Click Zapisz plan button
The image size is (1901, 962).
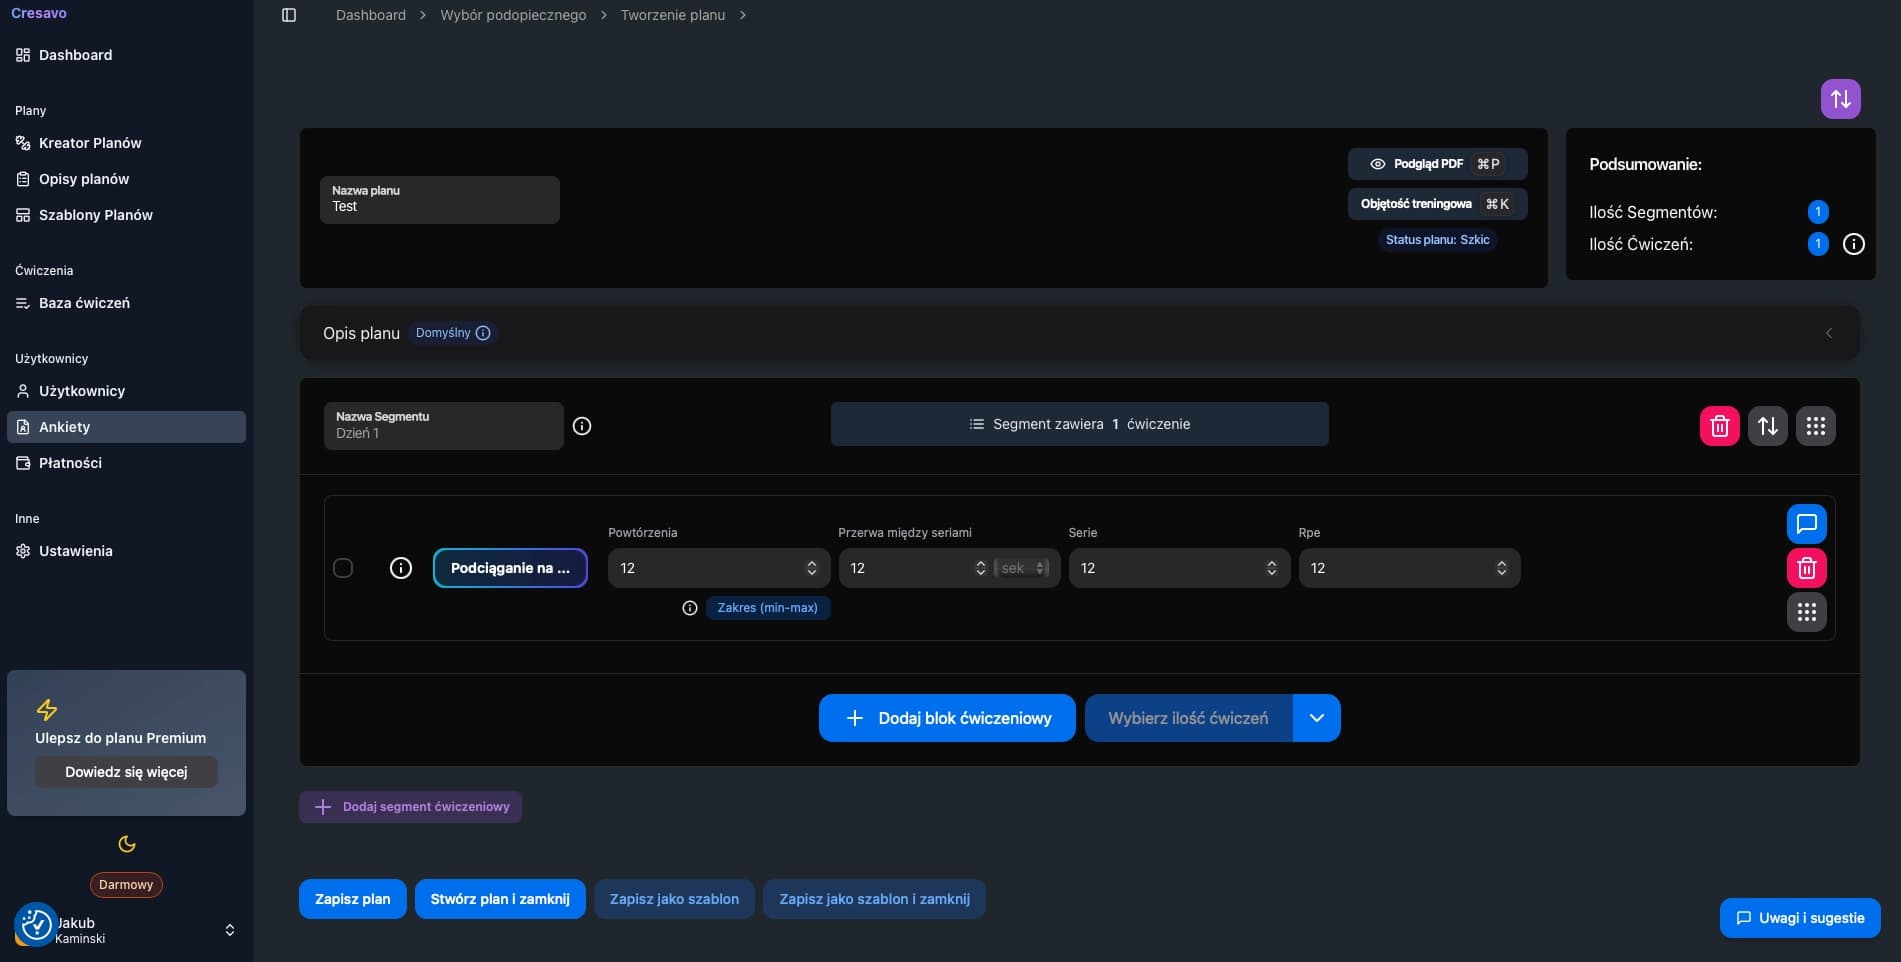[352, 899]
